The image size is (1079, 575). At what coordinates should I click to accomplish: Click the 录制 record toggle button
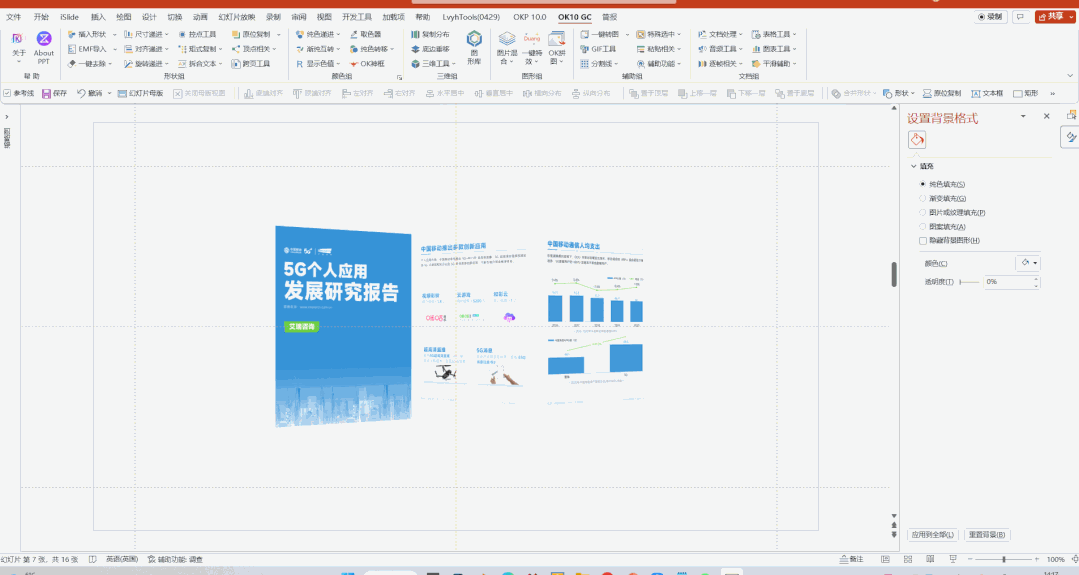pos(992,17)
